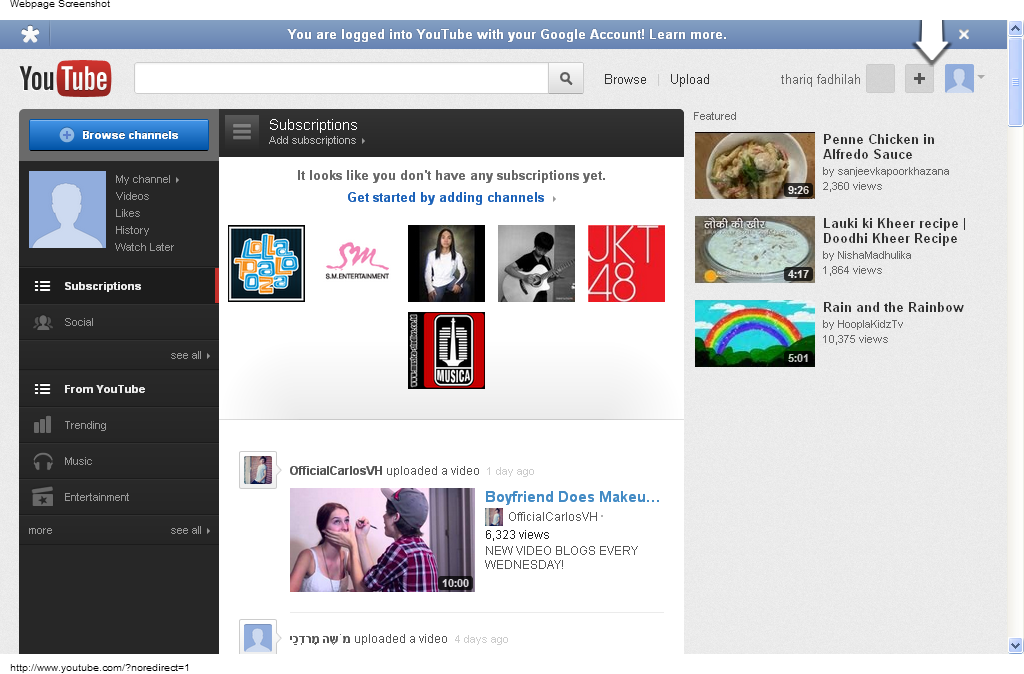Click the search magnifying glass icon
The width and height of the screenshot is (1024, 674).
click(566, 77)
